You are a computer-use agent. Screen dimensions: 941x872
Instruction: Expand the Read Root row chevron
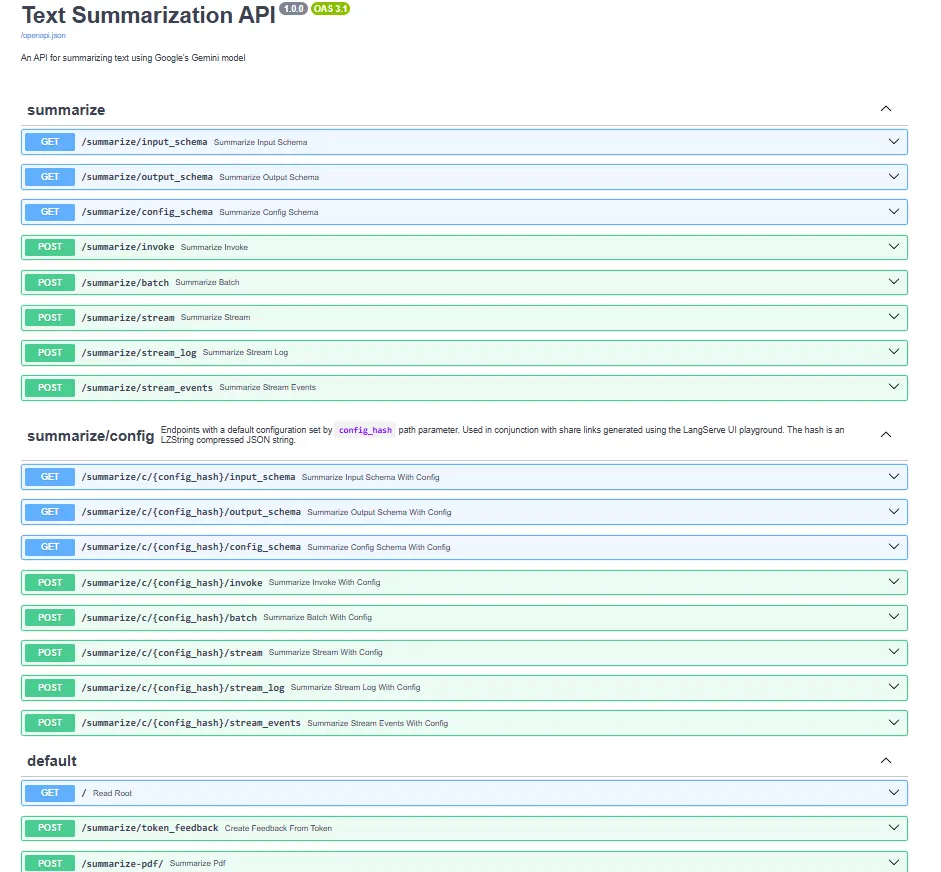coord(894,792)
